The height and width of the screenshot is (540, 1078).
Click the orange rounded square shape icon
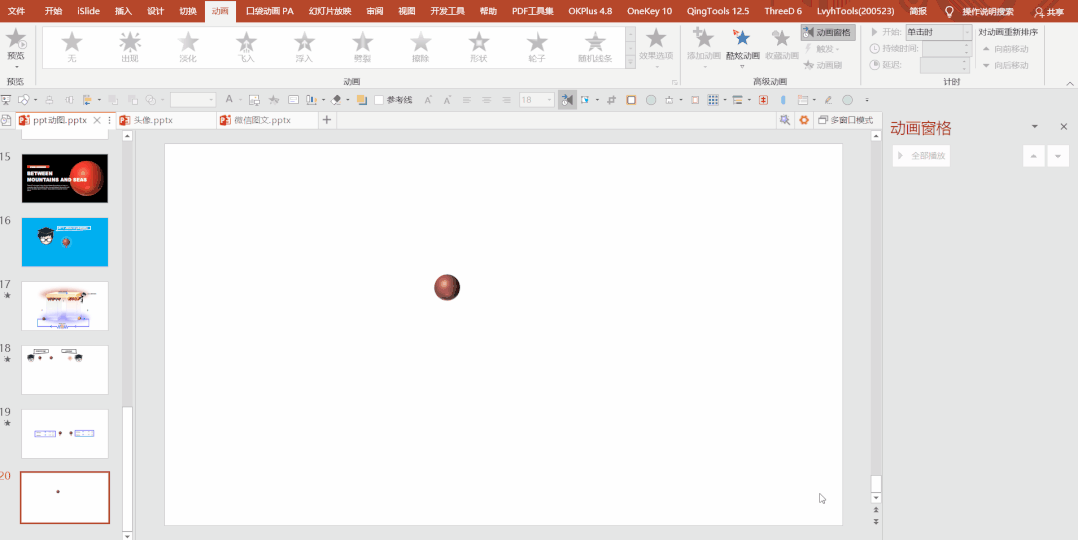(x=631, y=100)
